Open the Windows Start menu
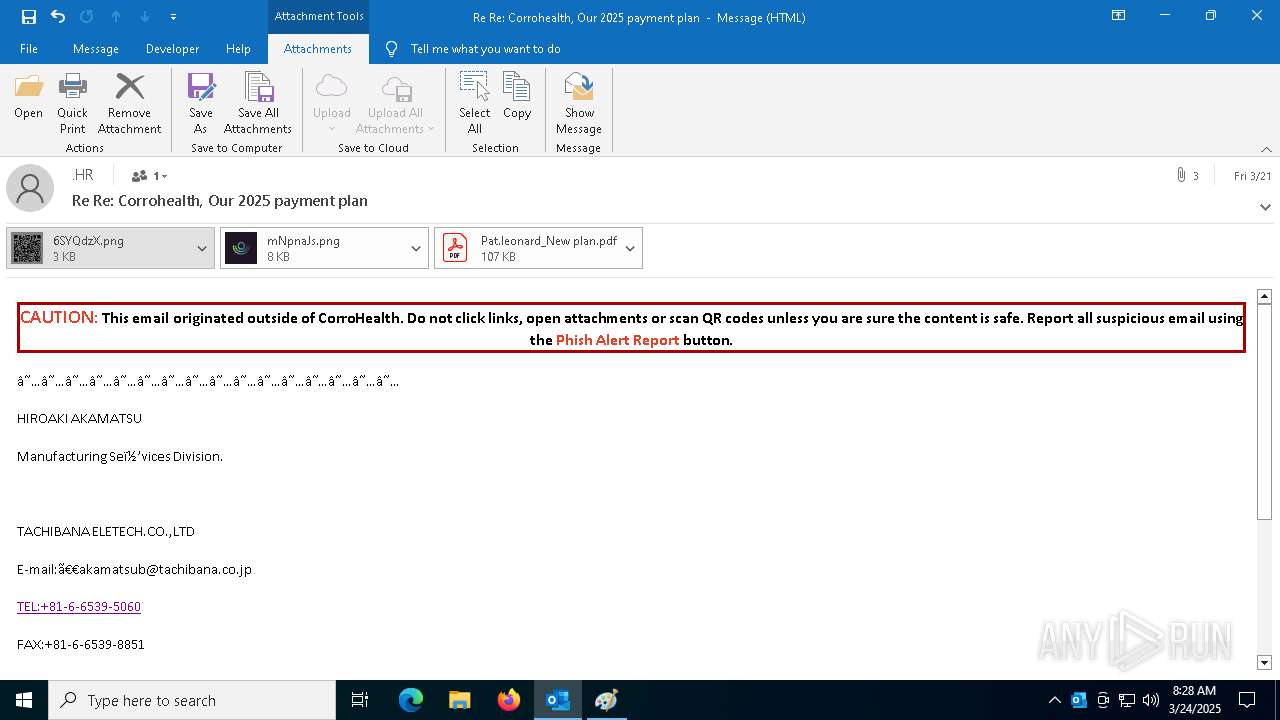 pyautogui.click(x=24, y=700)
